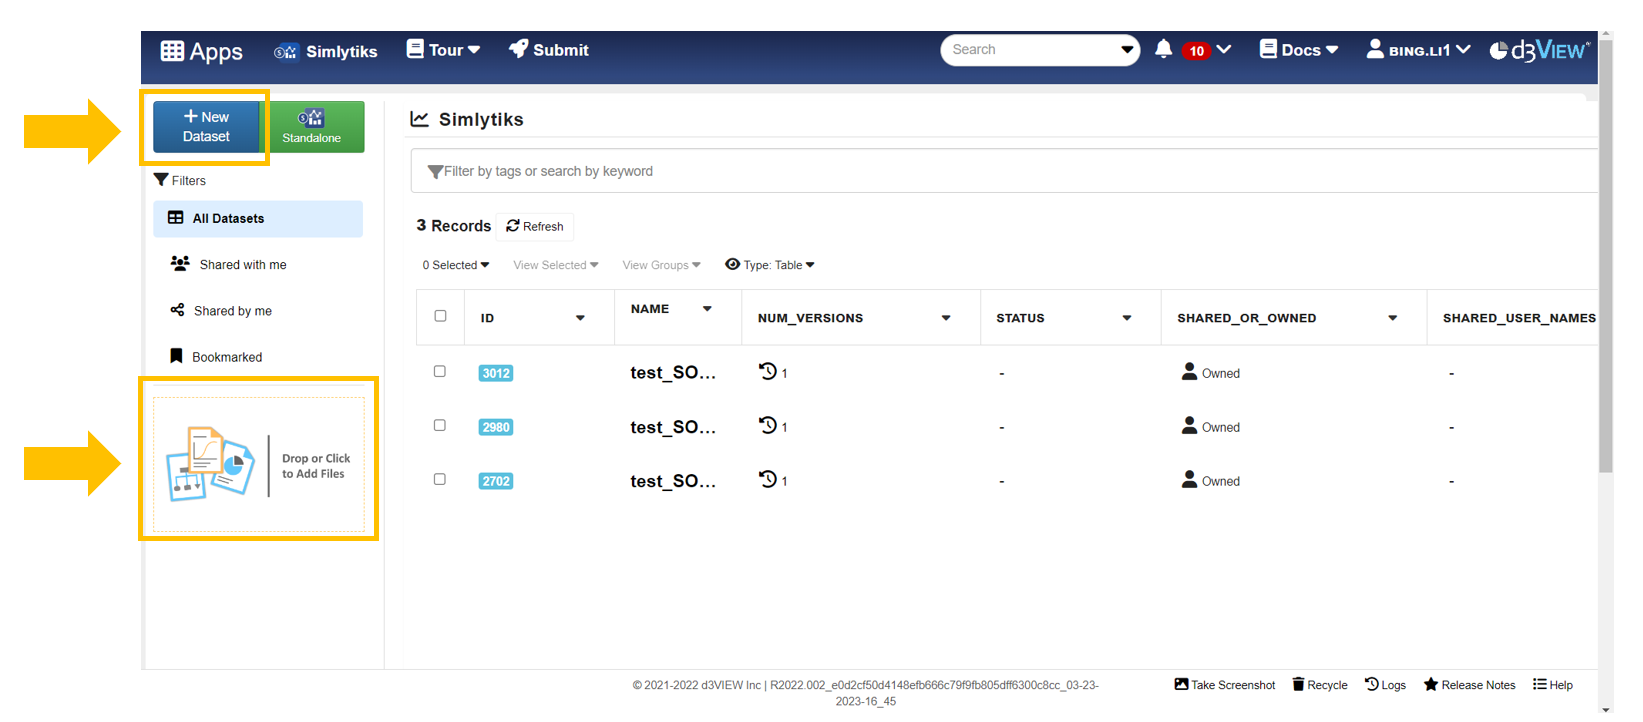Viewport: 1643px width, 722px height.
Task: Click the page vertical scrollbar
Action: [x=1606, y=255]
